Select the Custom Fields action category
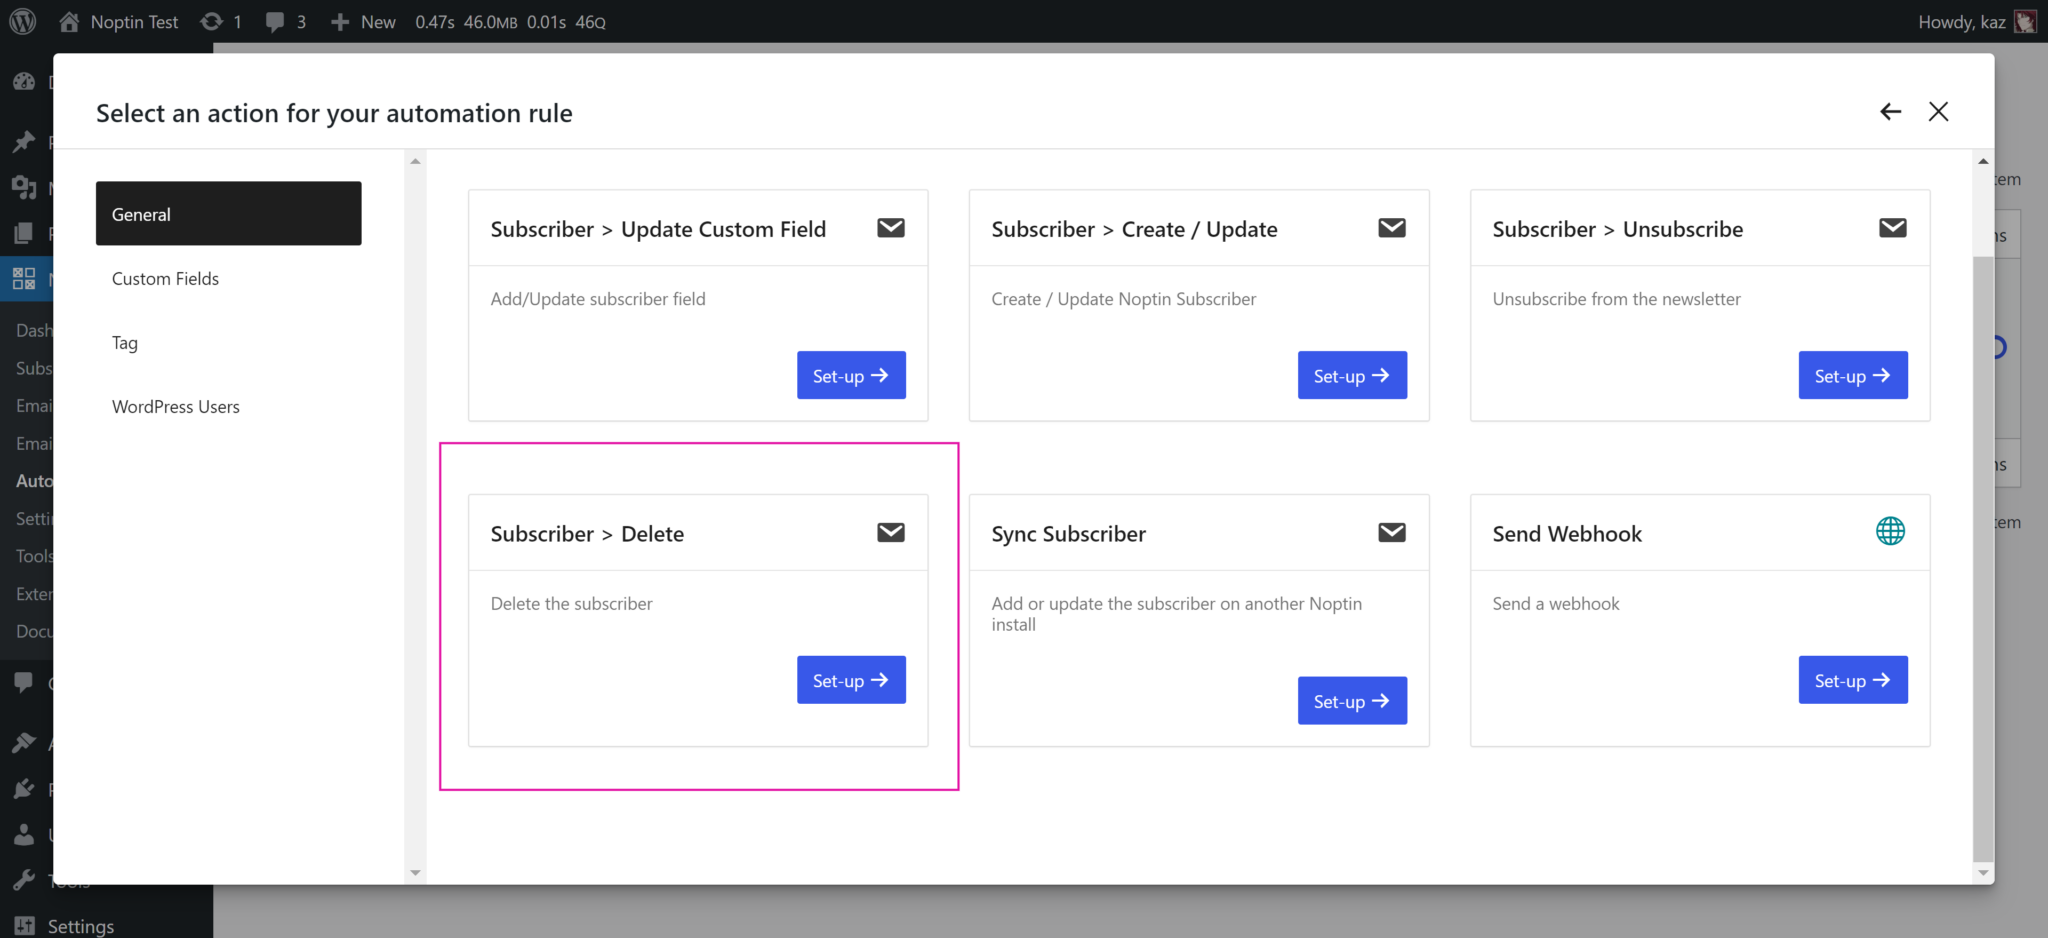This screenshot has height=938, width=2048. click(x=165, y=278)
